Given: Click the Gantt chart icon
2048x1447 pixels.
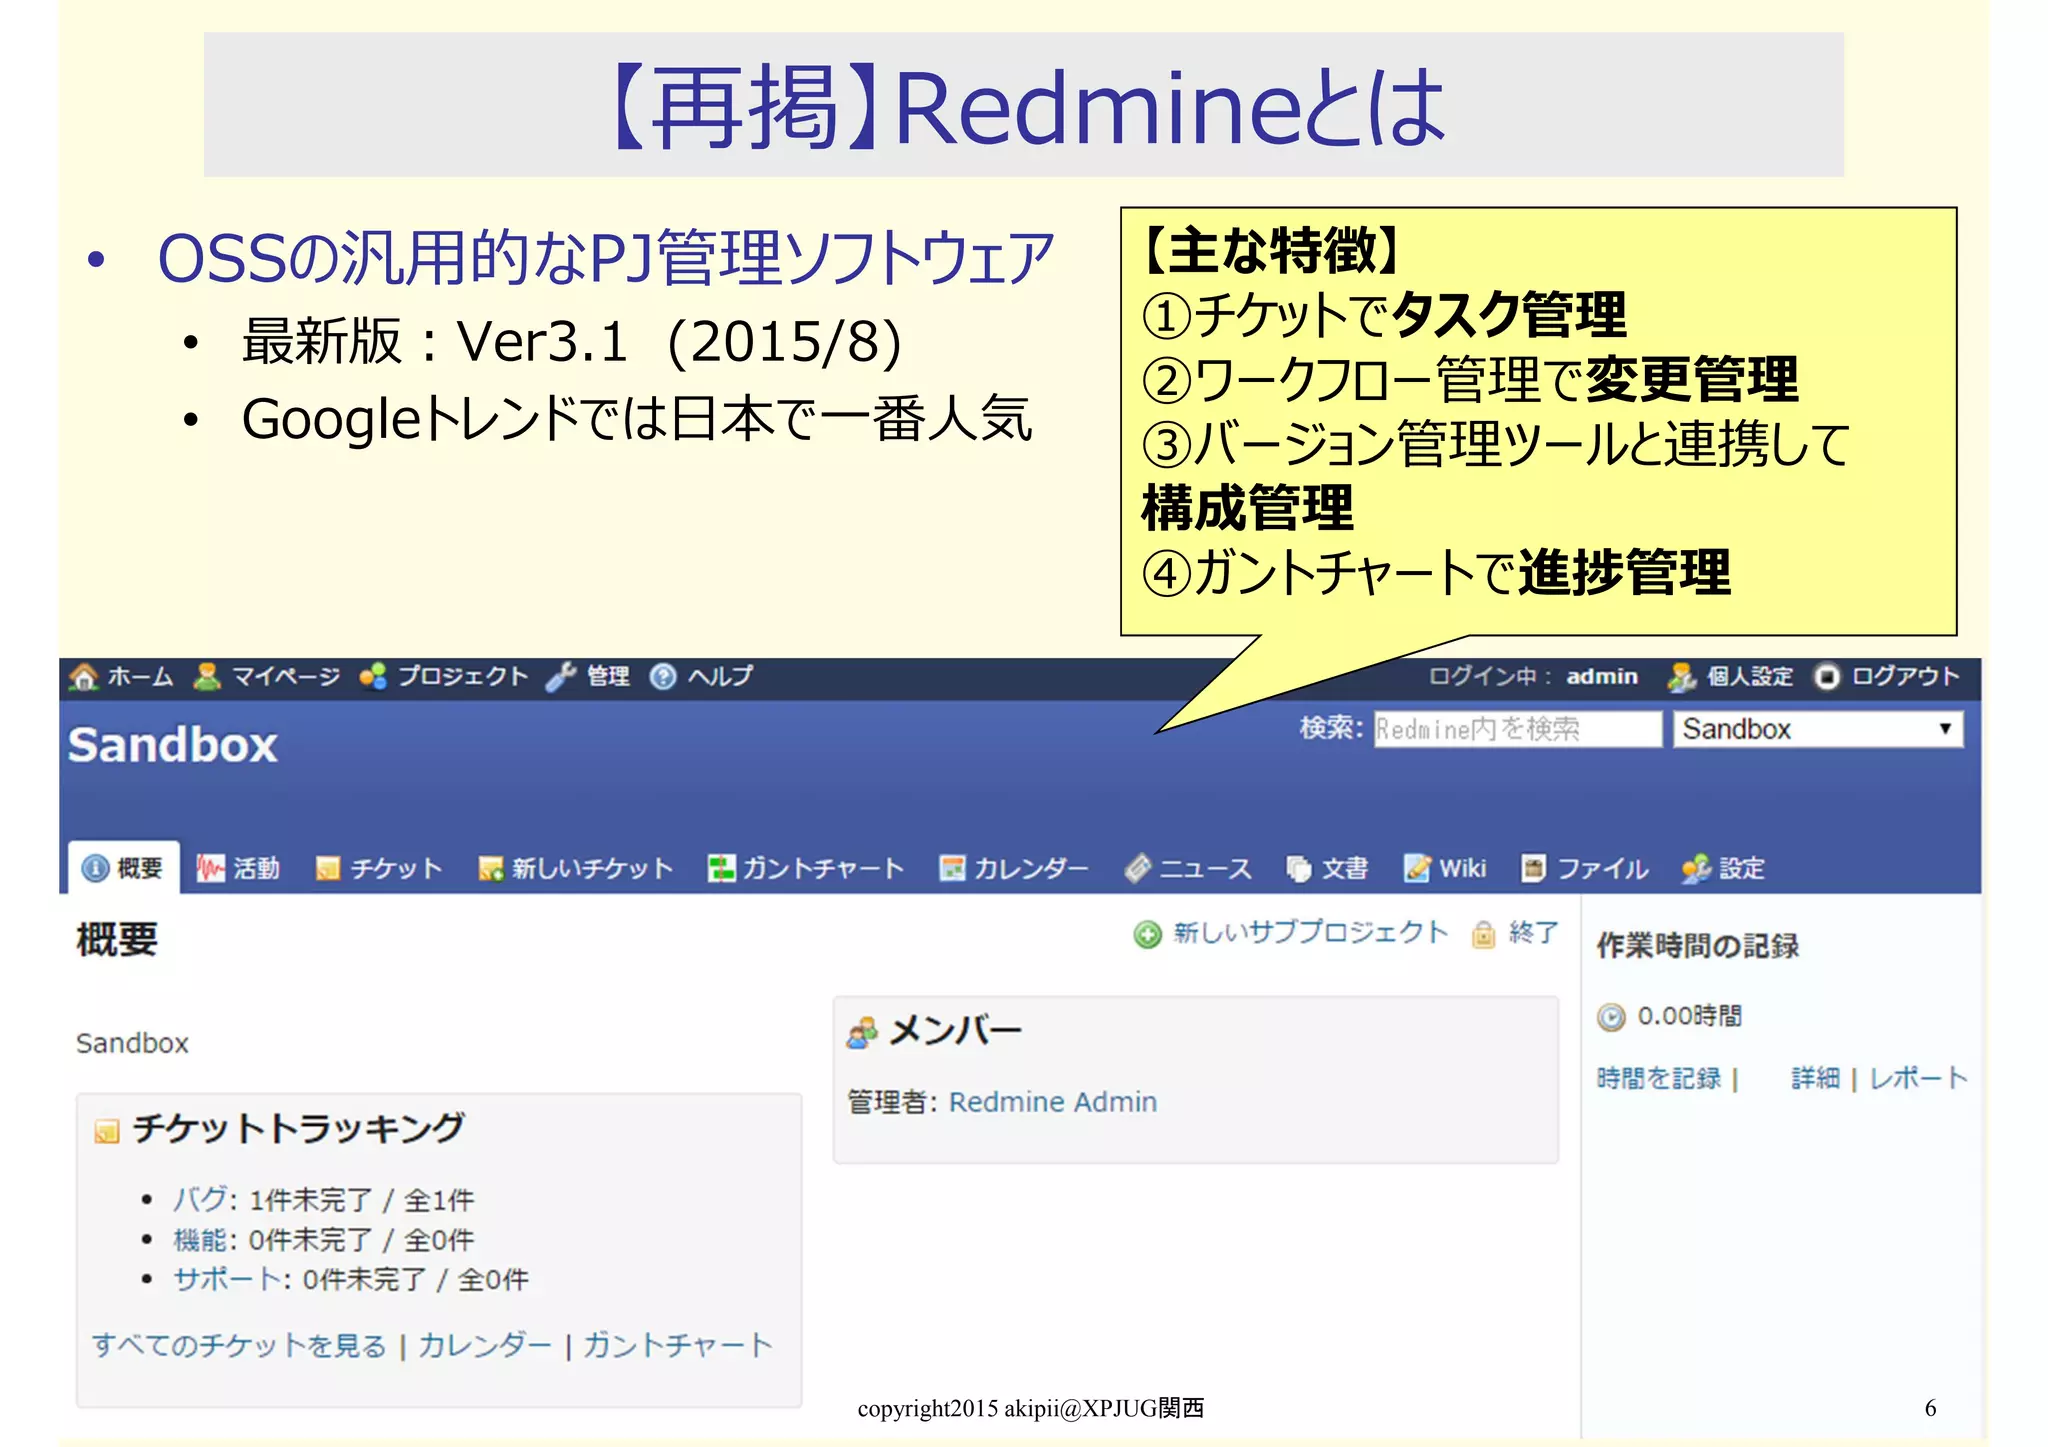Looking at the screenshot, I should tap(721, 868).
